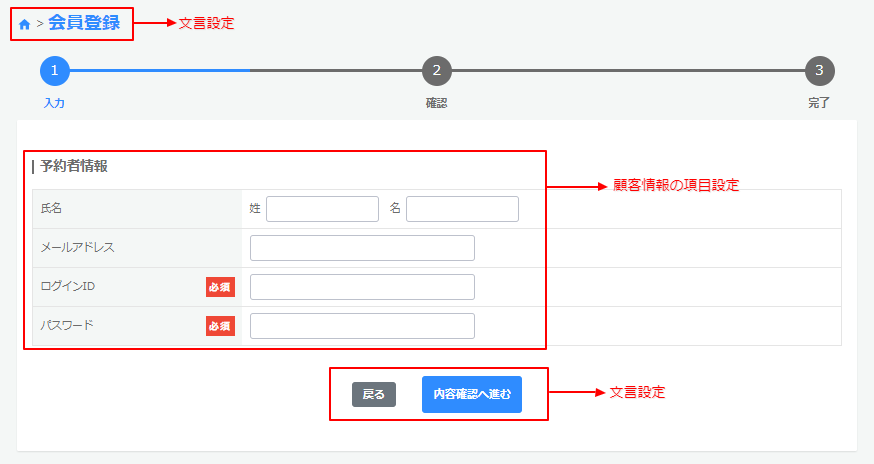Click into the メールアドレス text field
Image resolution: width=874 pixels, height=464 pixels.
[362, 248]
